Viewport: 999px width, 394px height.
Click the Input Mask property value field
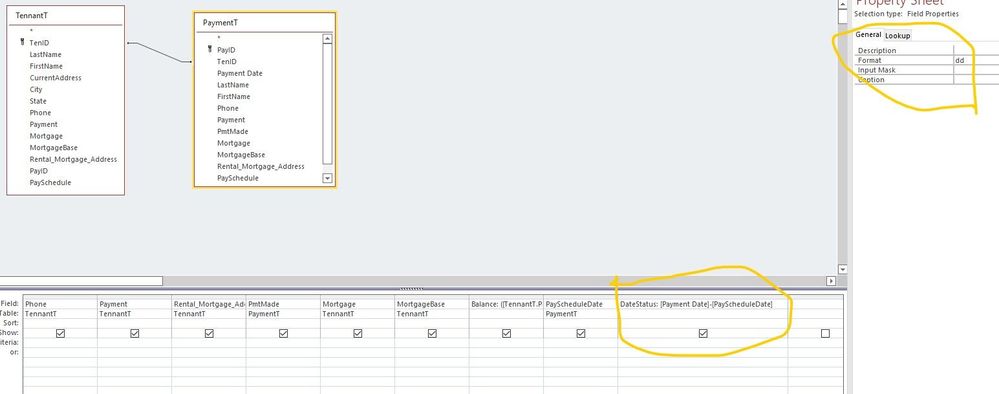click(976, 70)
